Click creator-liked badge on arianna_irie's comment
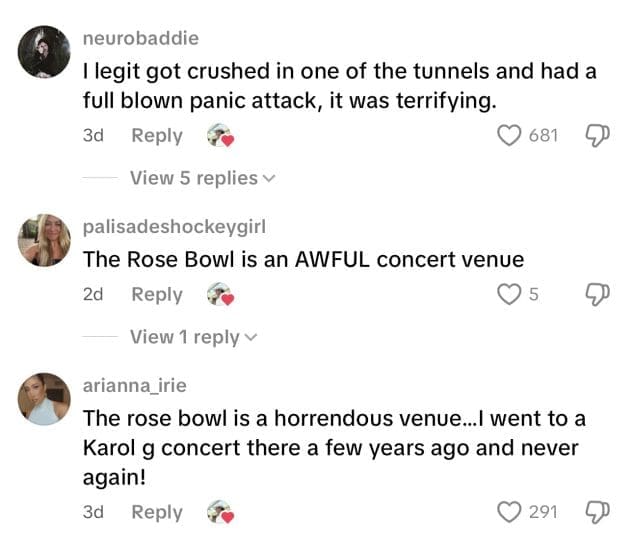 220,513
